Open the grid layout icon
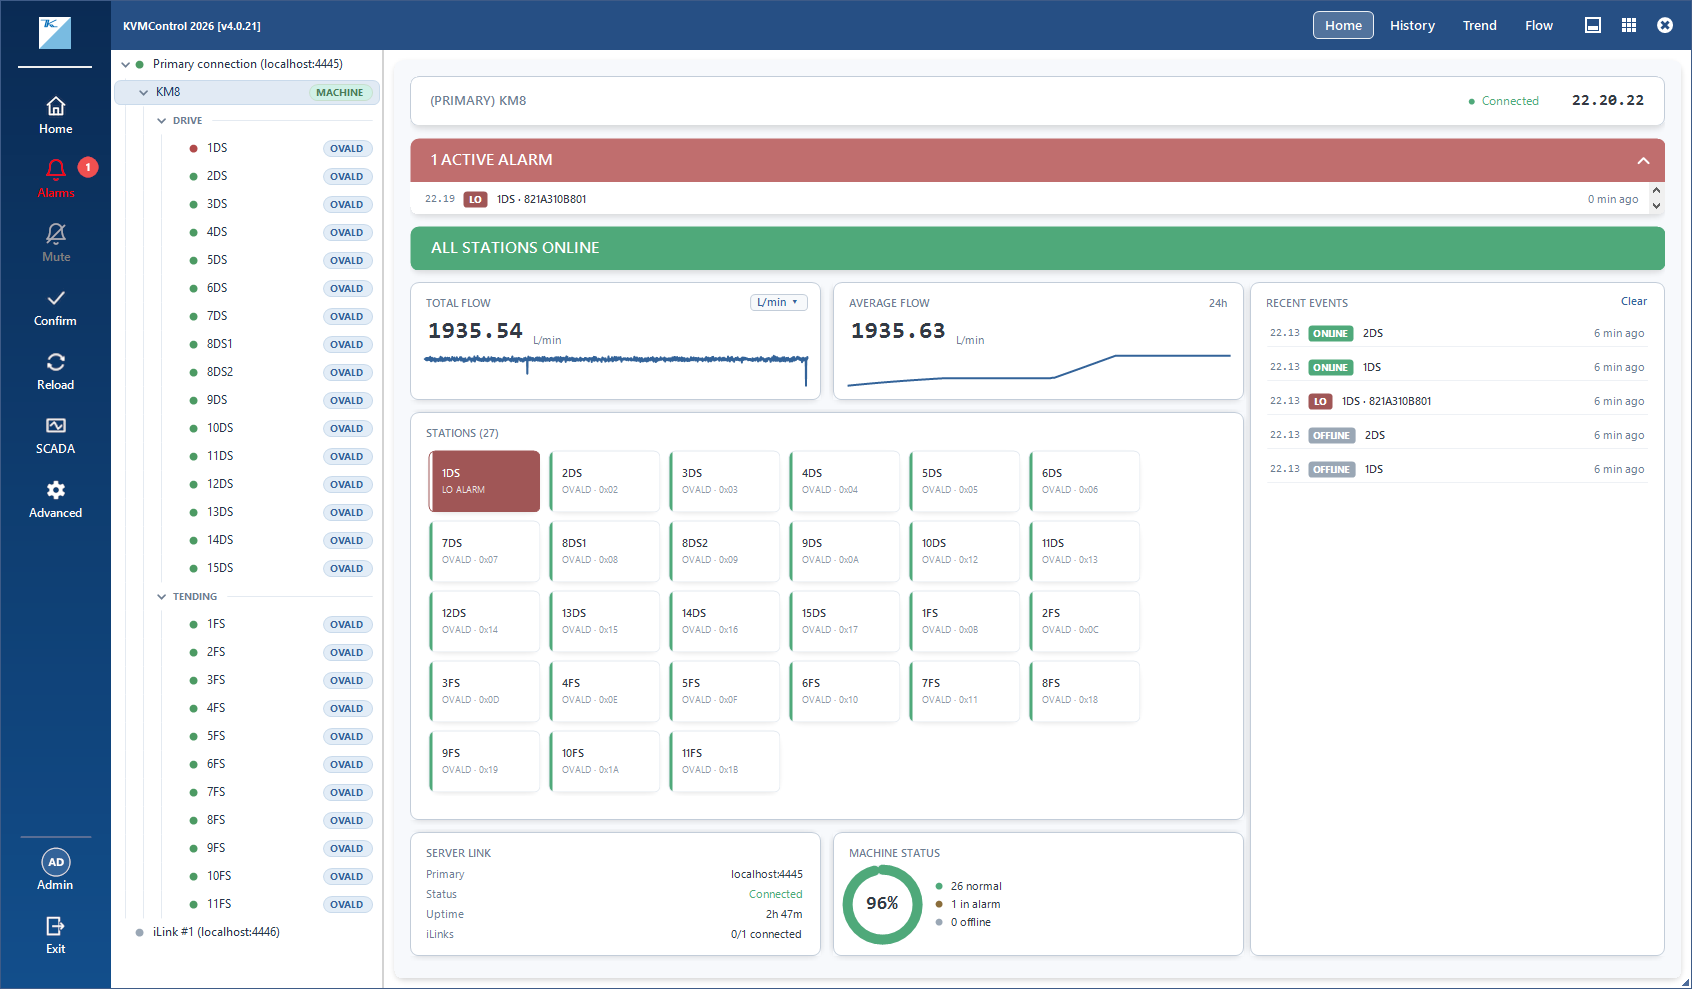The height and width of the screenshot is (989, 1692). [1629, 25]
